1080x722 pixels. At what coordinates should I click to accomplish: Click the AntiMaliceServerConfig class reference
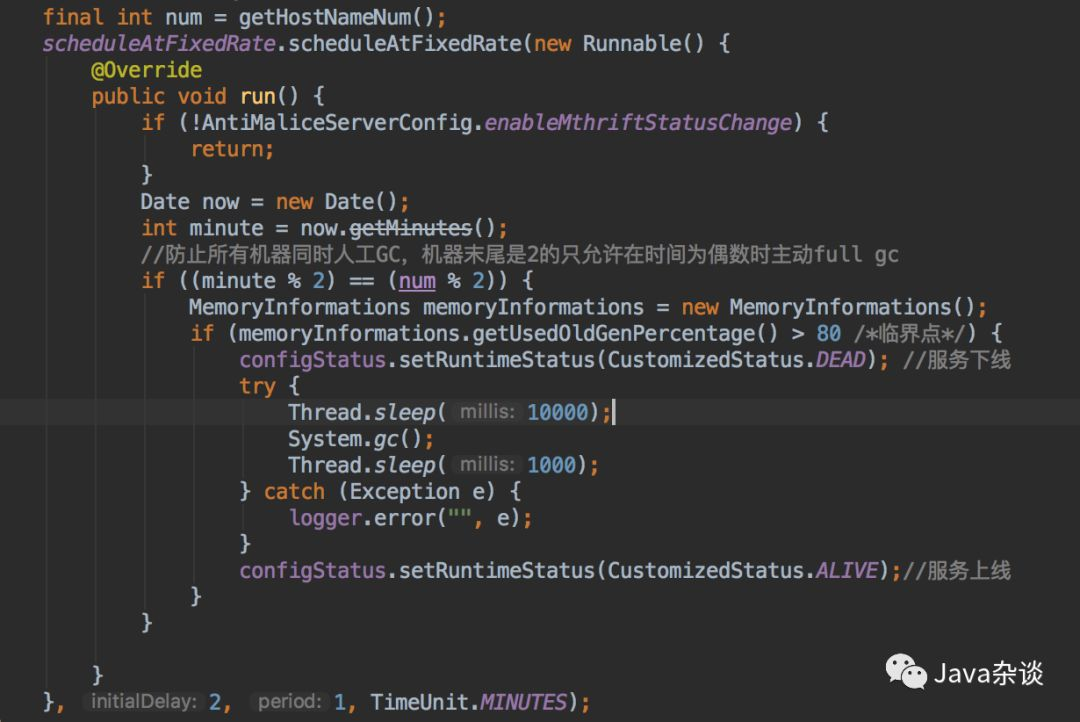[337, 122]
